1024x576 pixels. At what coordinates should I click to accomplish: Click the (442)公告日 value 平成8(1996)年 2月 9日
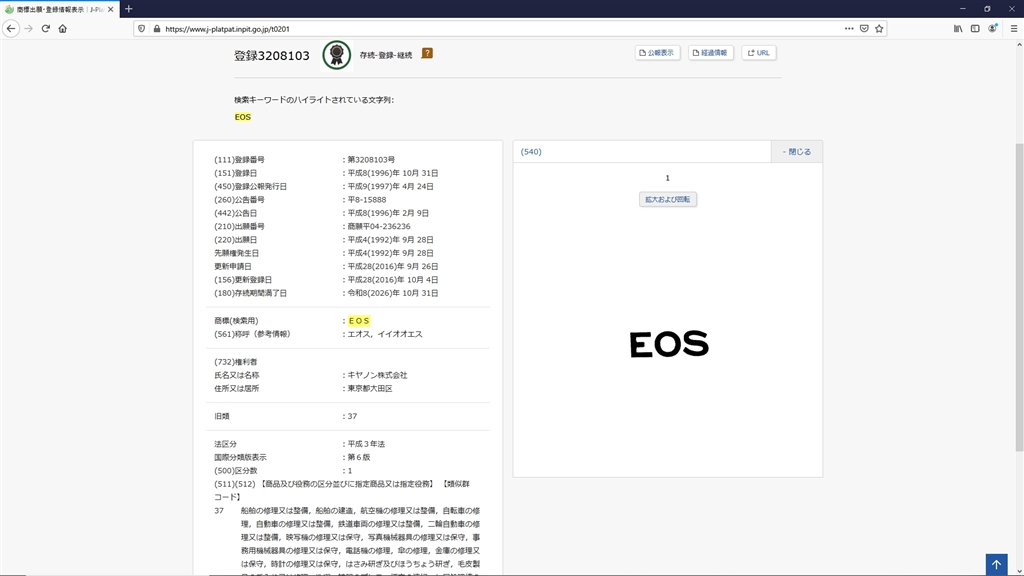(388, 213)
